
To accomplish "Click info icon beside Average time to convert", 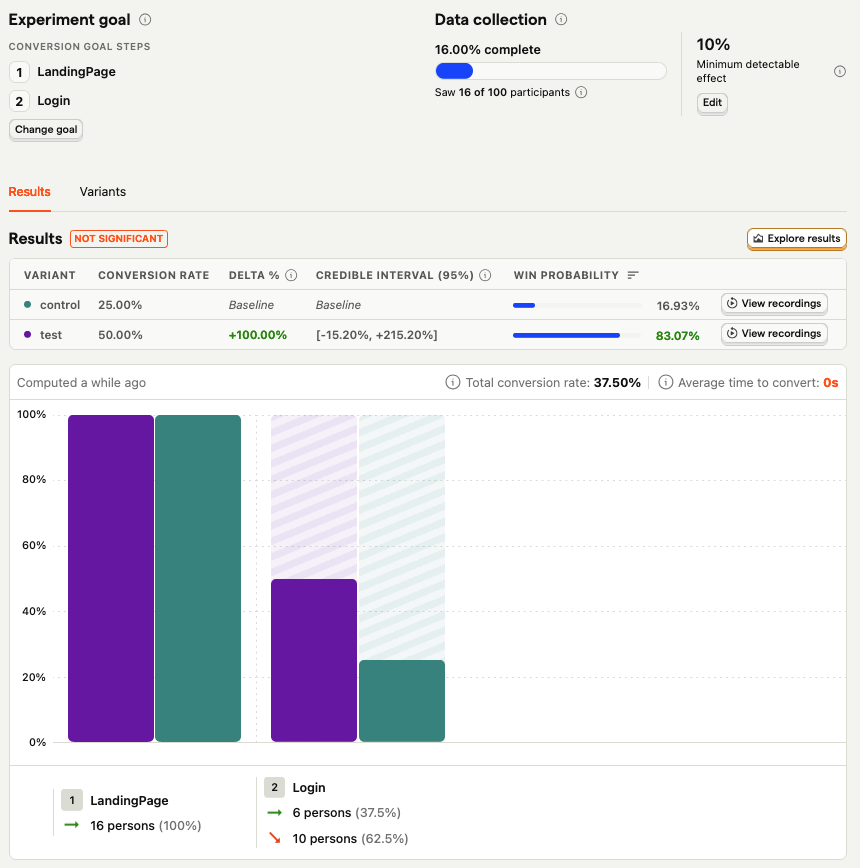I will (665, 382).
